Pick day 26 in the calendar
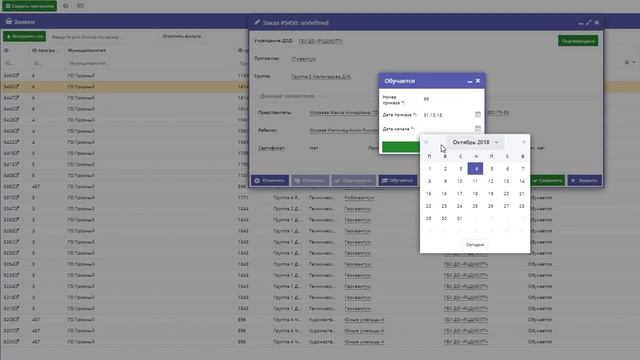 pos(491,206)
